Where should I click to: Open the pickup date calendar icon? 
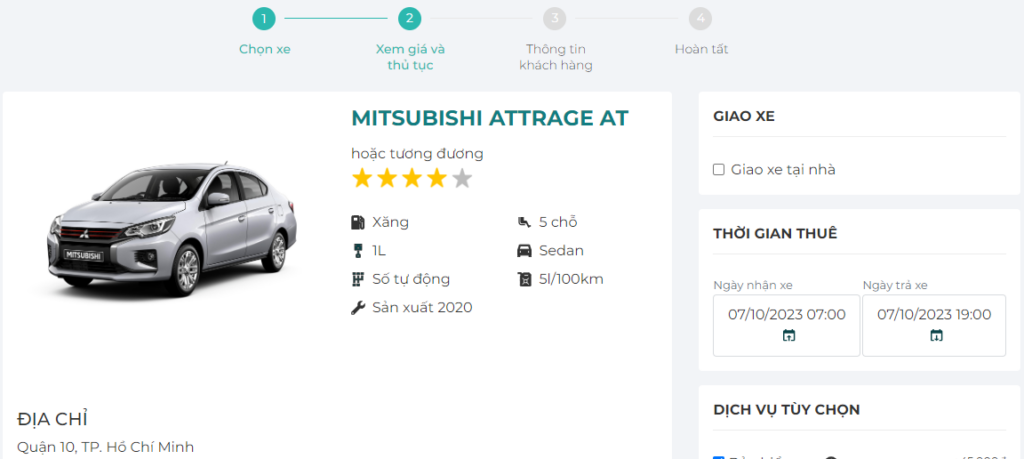(788, 335)
